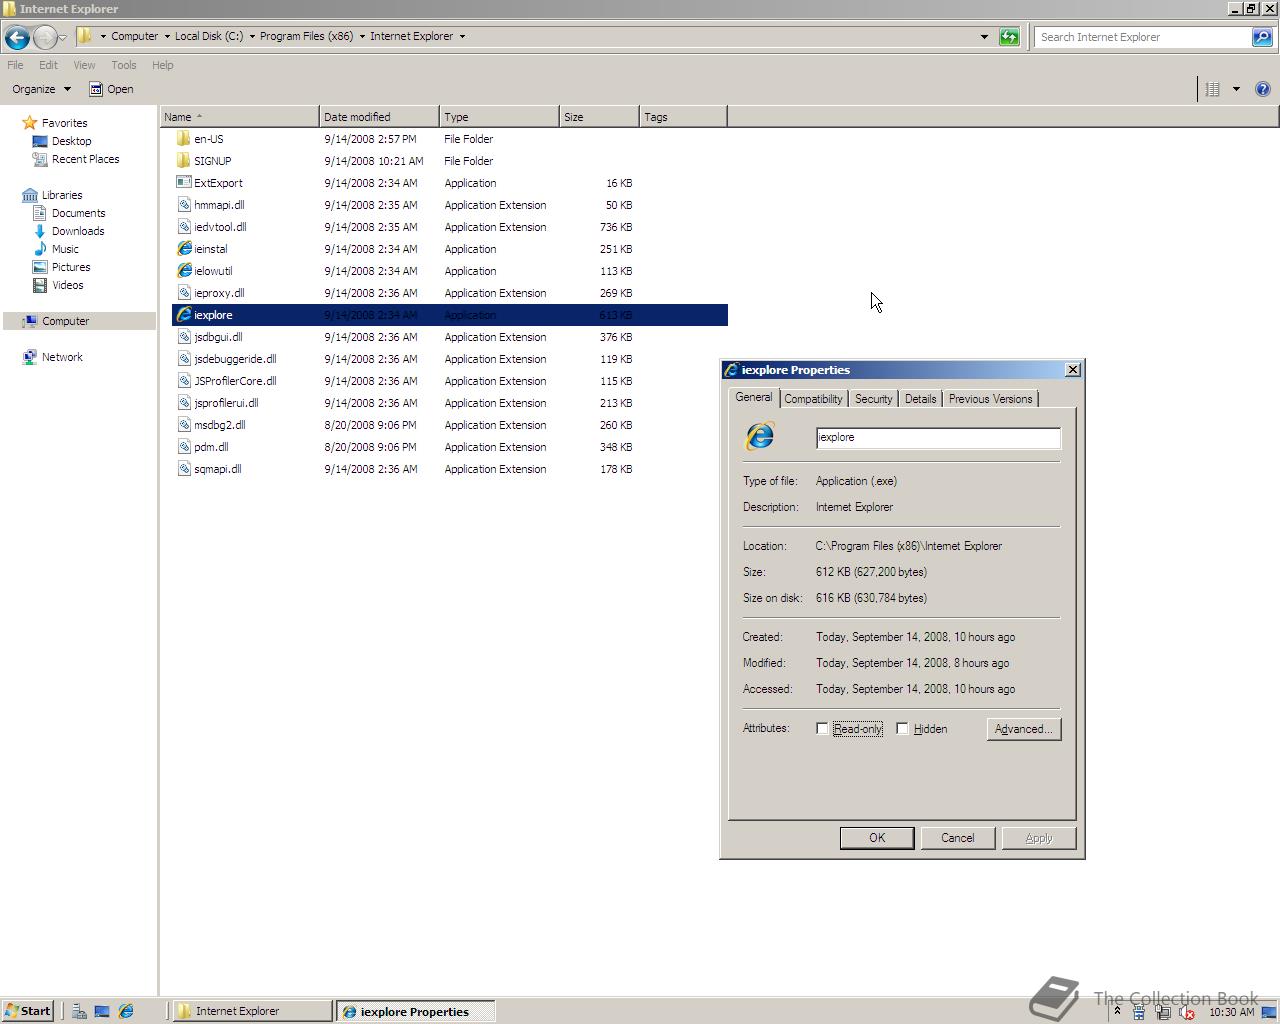Screen dimensions: 1280x1024
Task: Select the ieinstal application icon
Action: point(184,249)
